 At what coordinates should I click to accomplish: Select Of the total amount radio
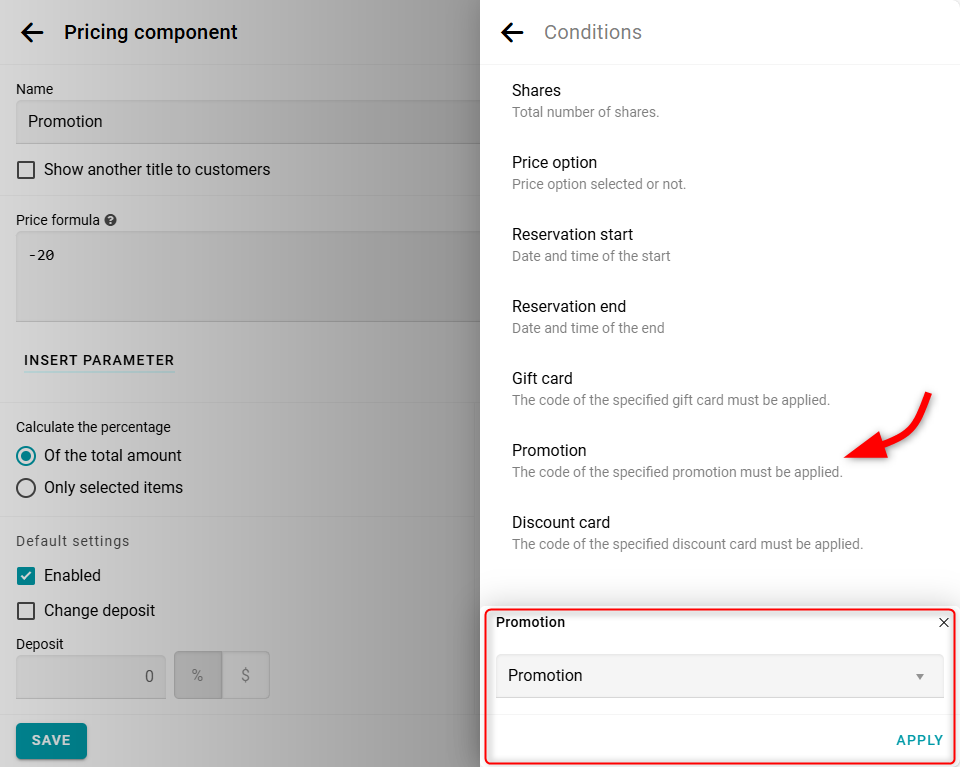click(x=26, y=456)
